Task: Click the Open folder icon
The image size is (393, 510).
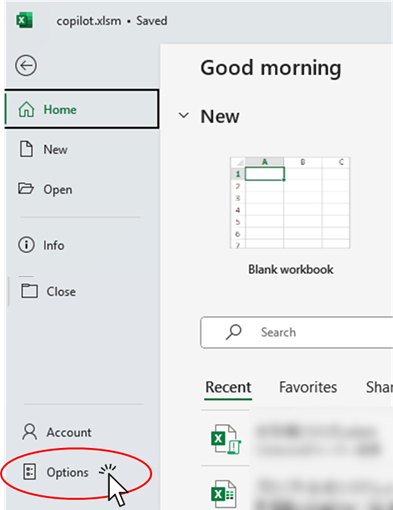Action: (x=26, y=188)
